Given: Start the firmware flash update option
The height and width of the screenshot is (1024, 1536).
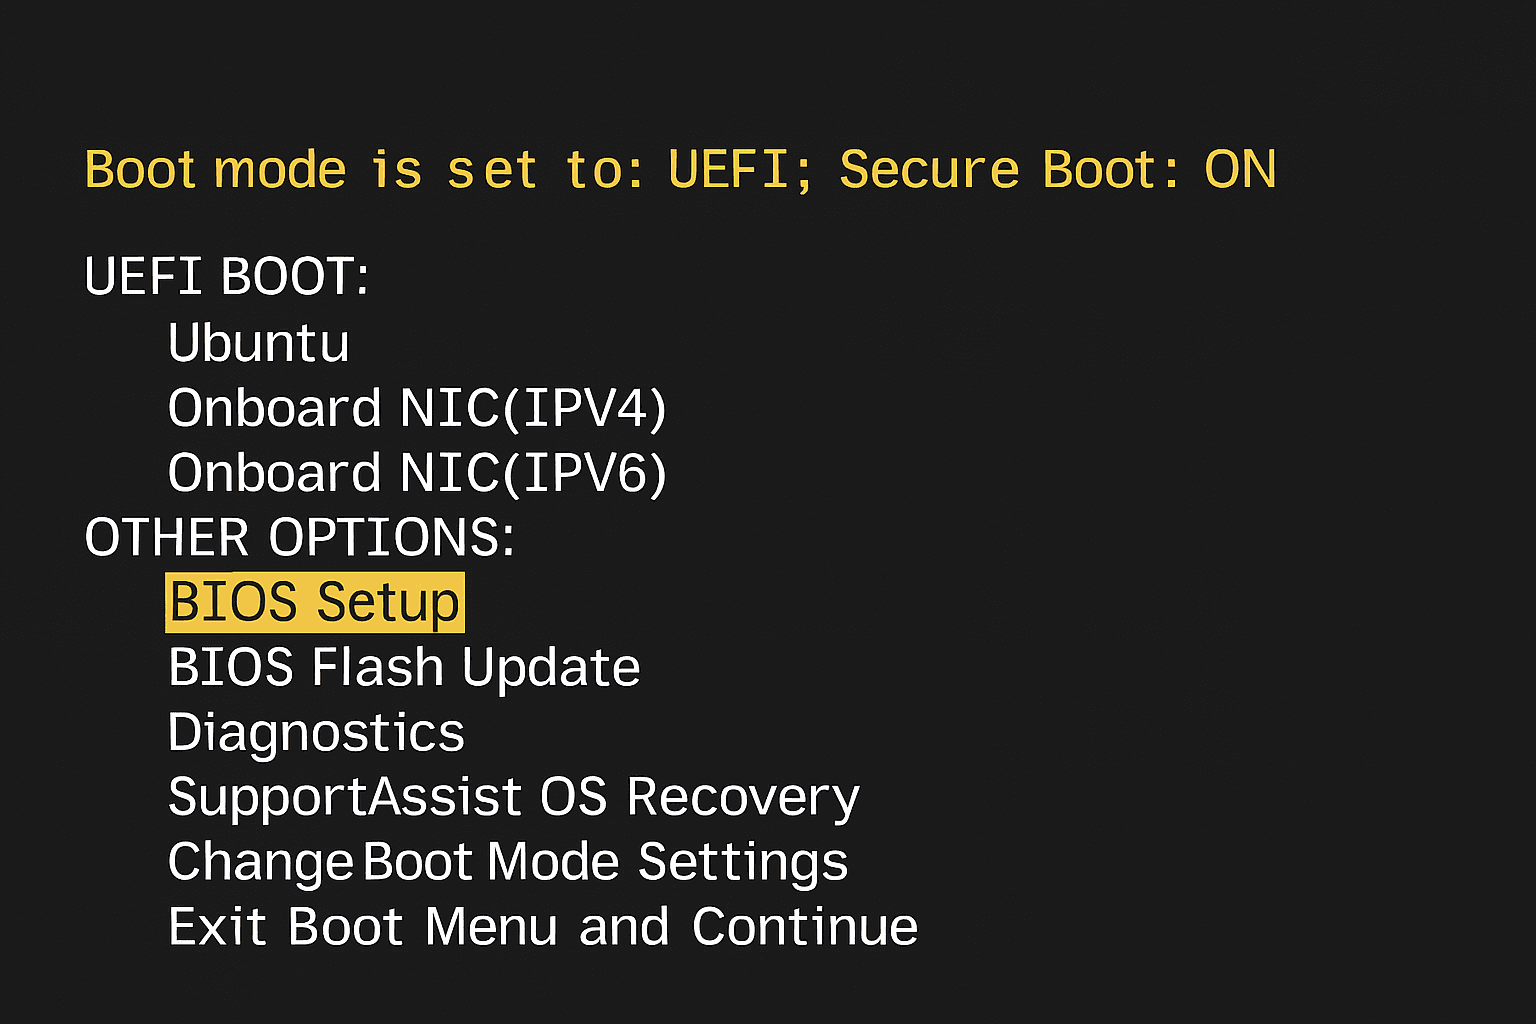Looking at the screenshot, I should (x=404, y=667).
